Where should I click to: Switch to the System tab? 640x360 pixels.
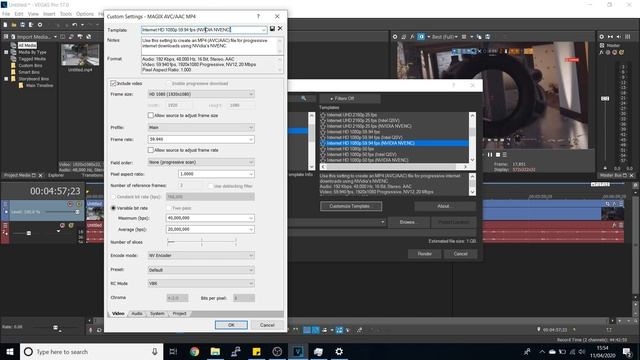(157, 313)
